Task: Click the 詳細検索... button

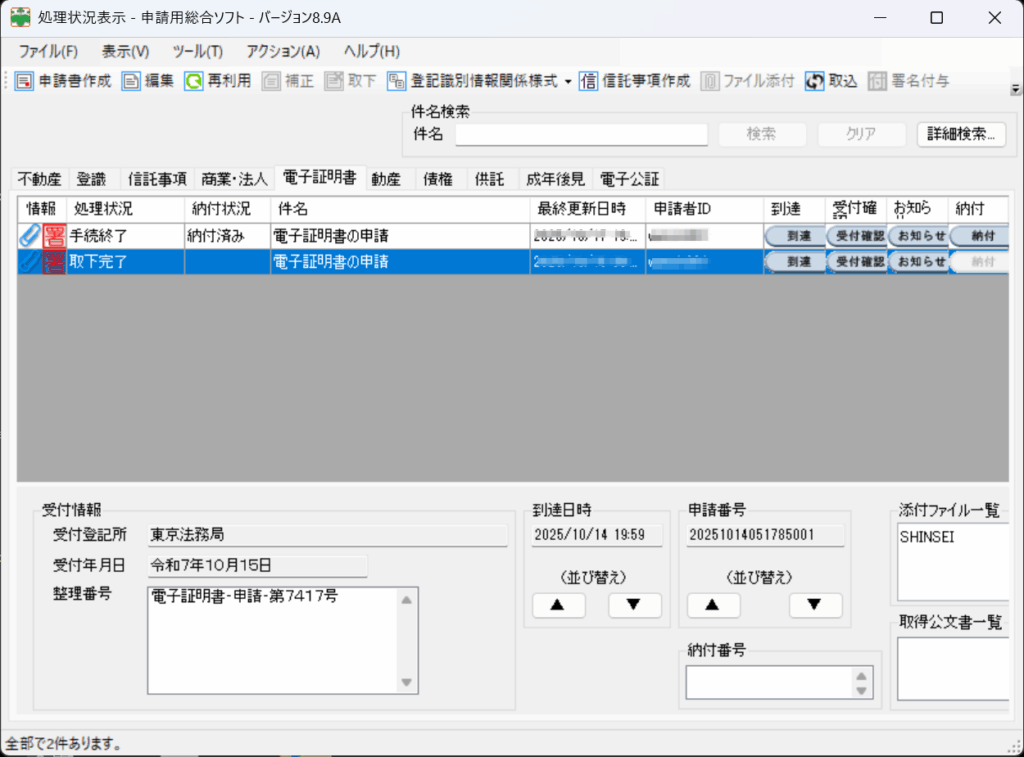Action: 960,135
